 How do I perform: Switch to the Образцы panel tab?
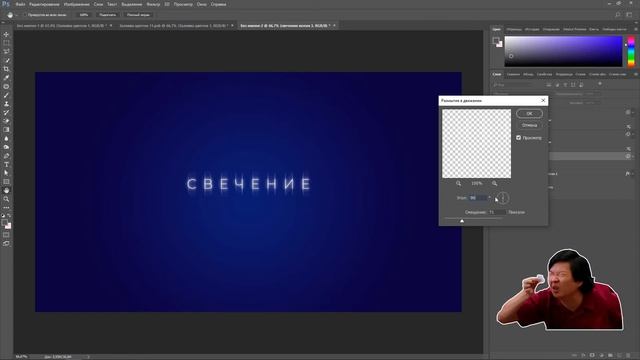(514, 29)
